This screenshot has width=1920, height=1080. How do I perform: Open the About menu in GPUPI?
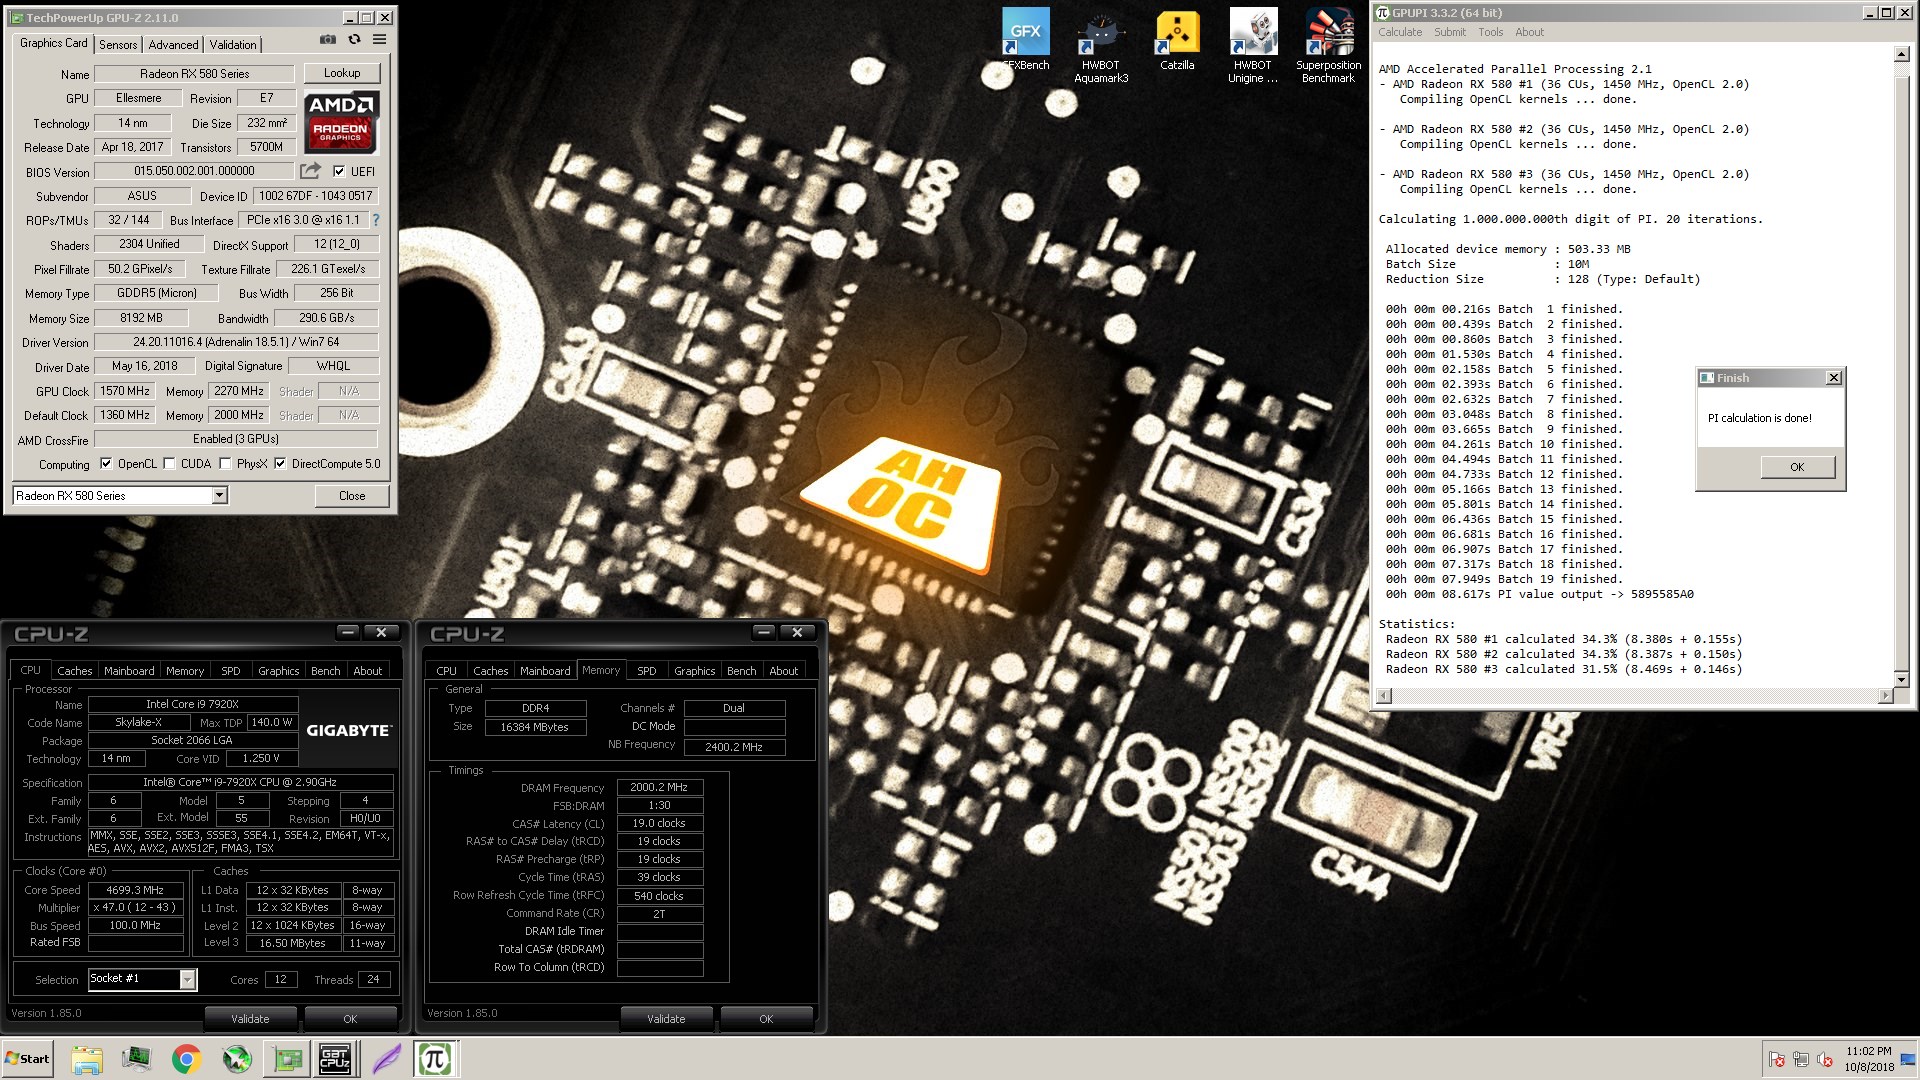tap(1529, 32)
